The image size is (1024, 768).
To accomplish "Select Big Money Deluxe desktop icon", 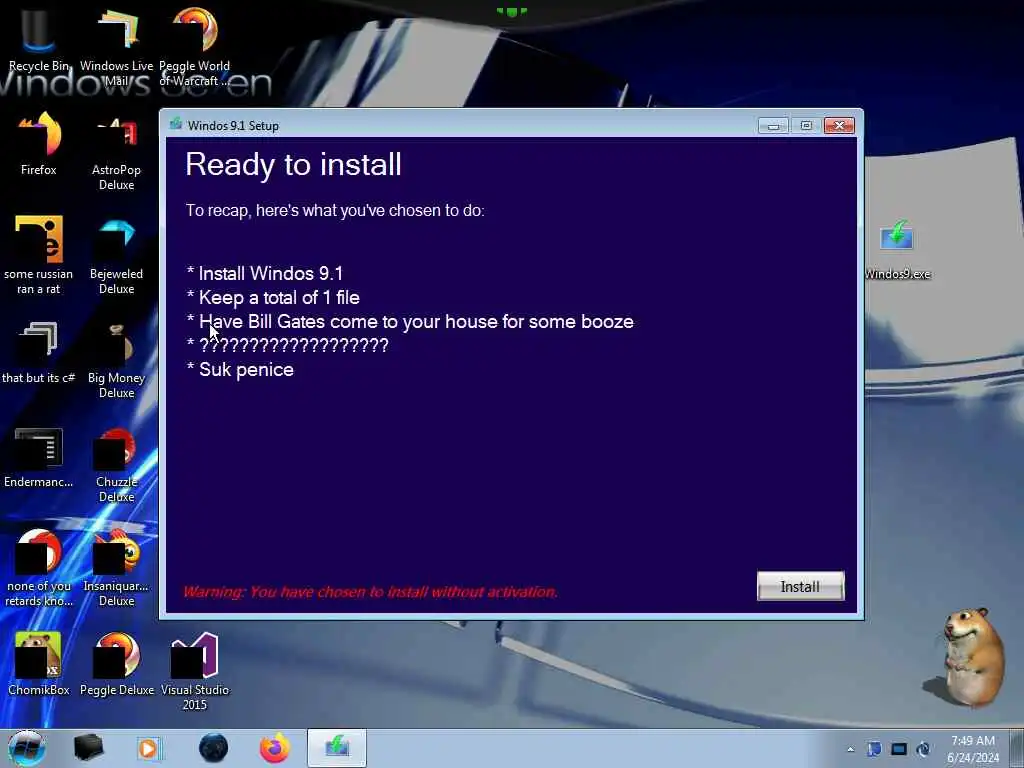I will 116,360.
